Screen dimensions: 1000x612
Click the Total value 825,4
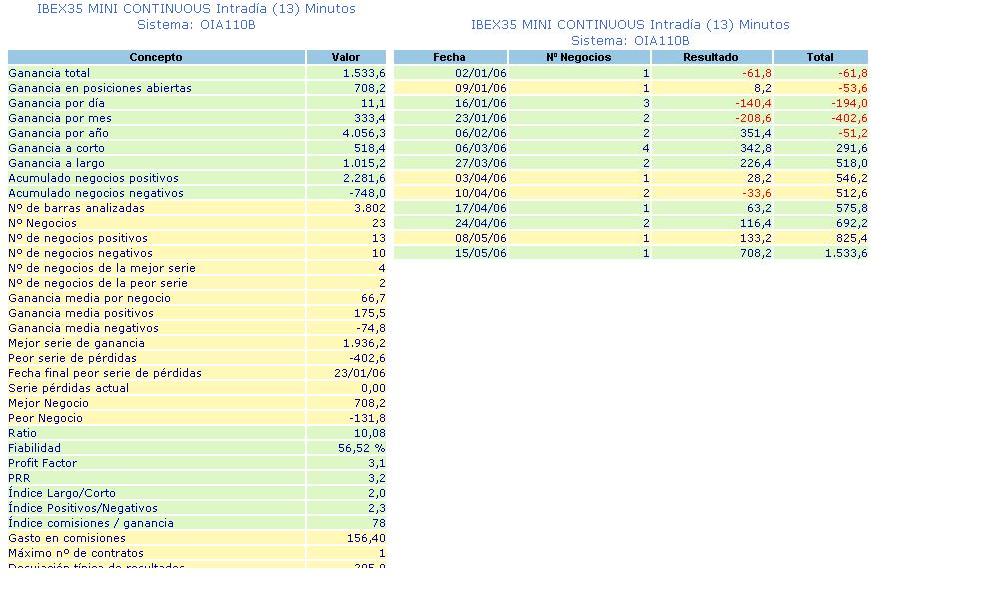(851, 238)
